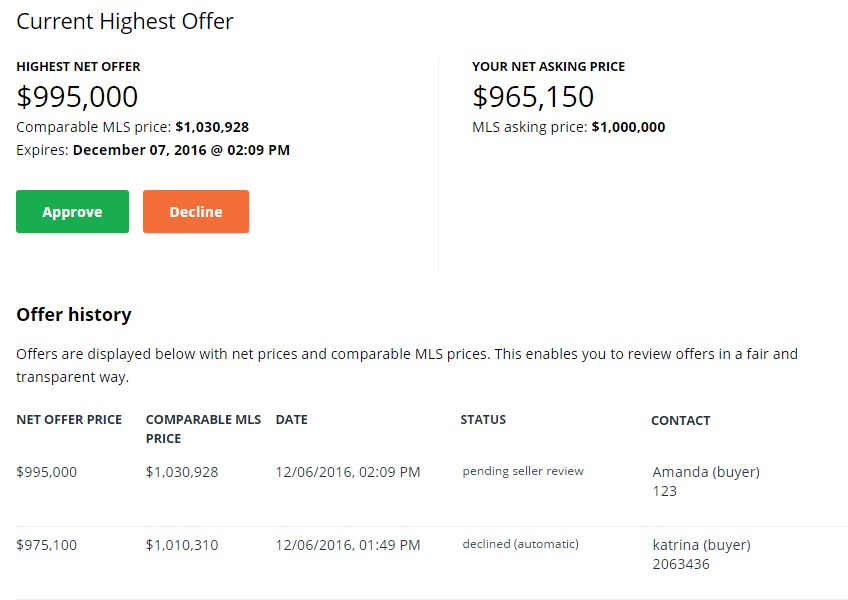
Task: Click the 12/06/2016, 01:49 PM offer date
Action: pos(348,545)
